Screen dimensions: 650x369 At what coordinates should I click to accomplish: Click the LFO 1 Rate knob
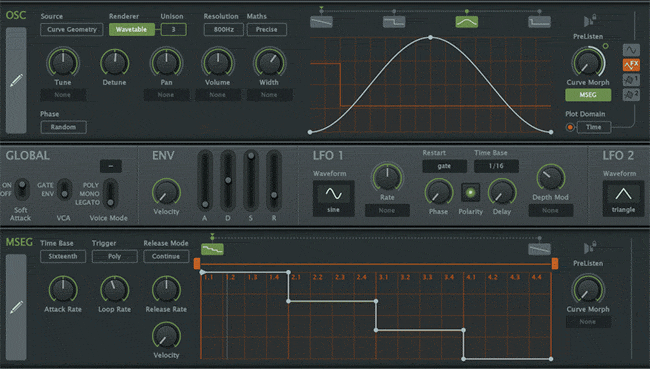click(387, 177)
